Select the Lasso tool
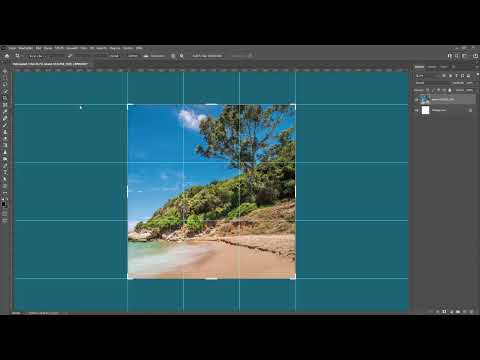 pyautogui.click(x=5, y=85)
